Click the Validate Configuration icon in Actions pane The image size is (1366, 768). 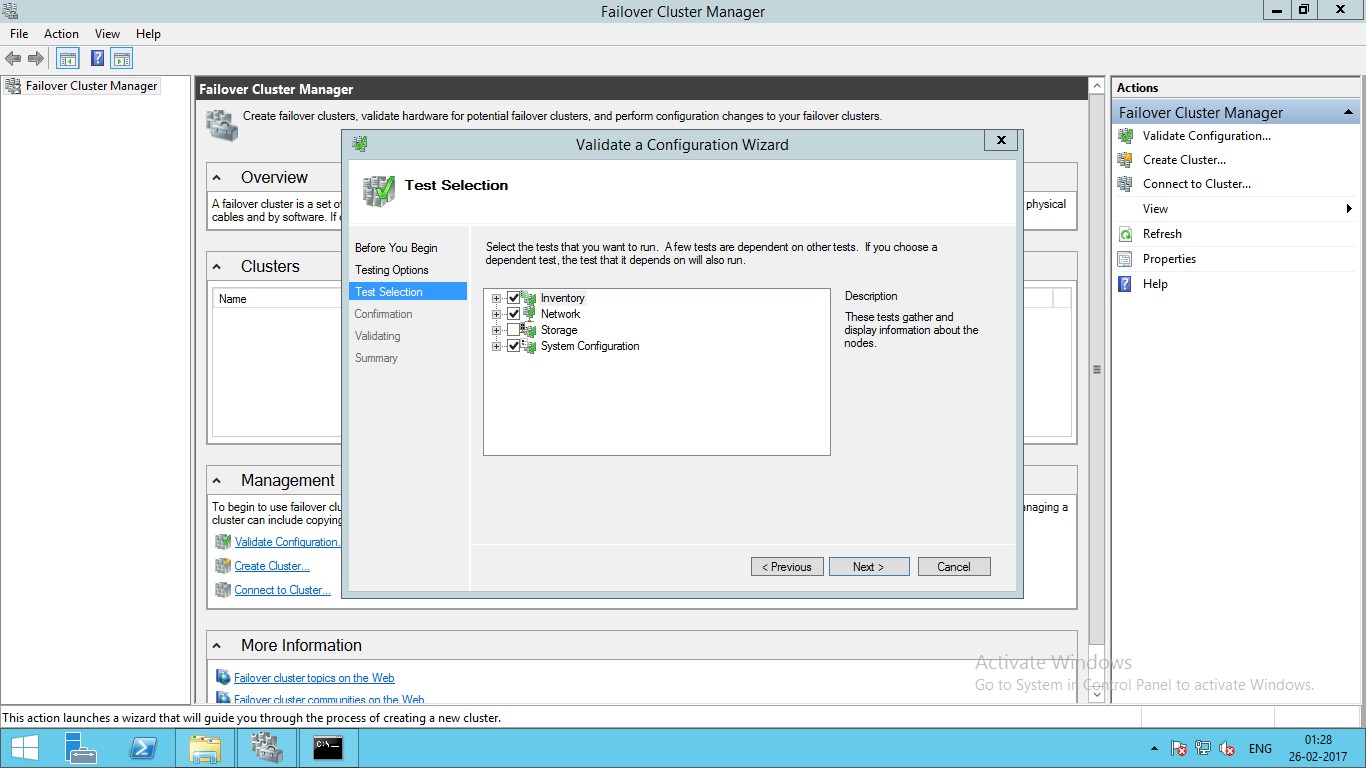pos(1125,136)
